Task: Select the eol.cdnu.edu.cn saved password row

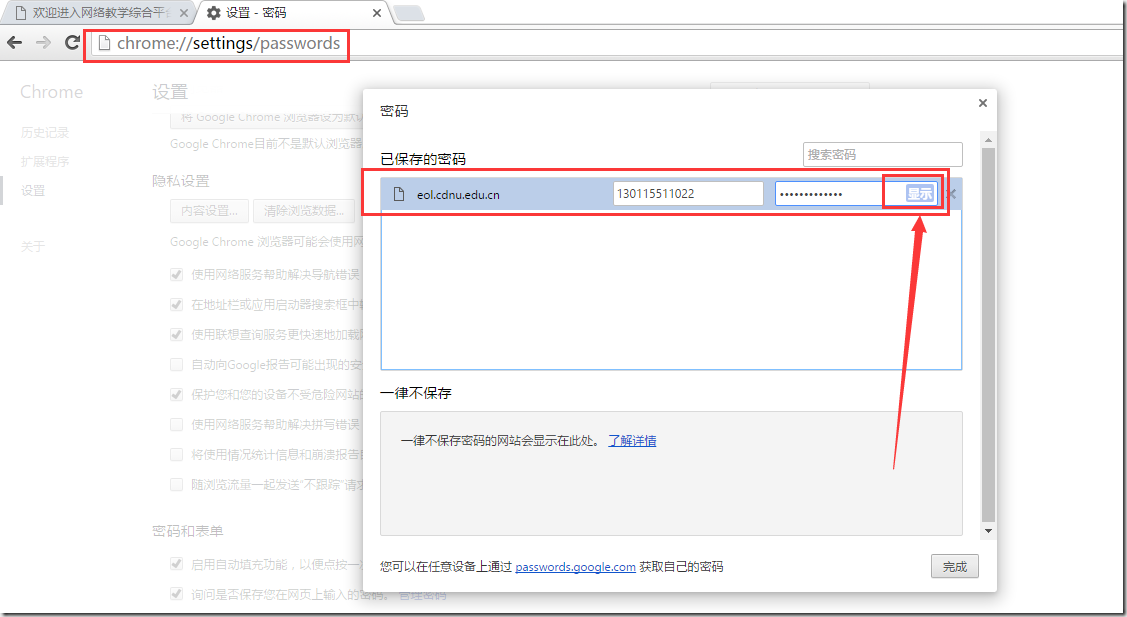Action: tap(671, 194)
